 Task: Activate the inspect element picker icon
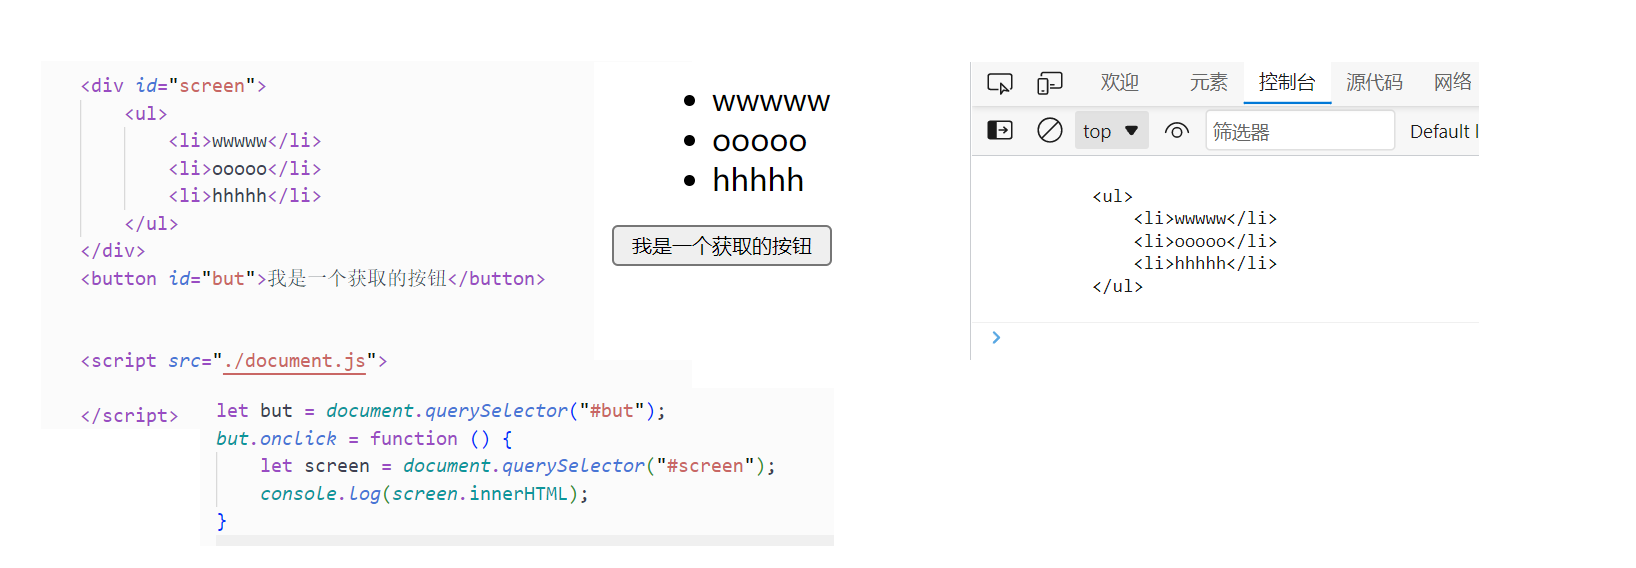pos(1000,83)
